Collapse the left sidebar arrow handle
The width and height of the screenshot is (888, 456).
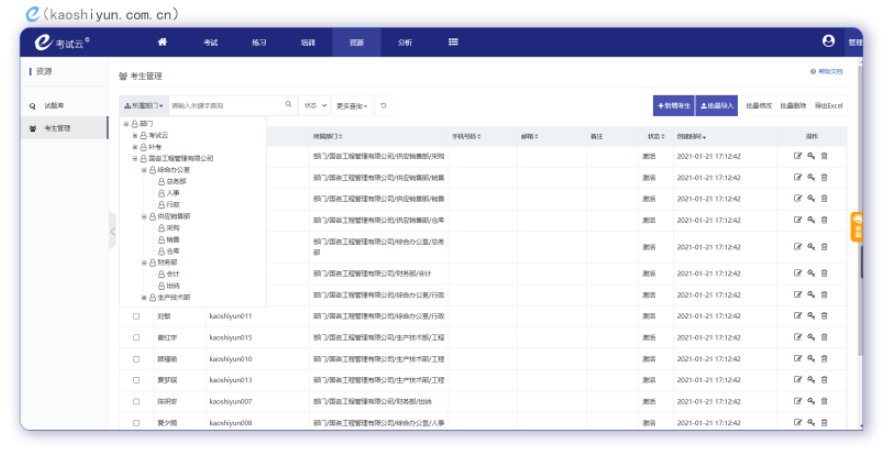[112, 232]
